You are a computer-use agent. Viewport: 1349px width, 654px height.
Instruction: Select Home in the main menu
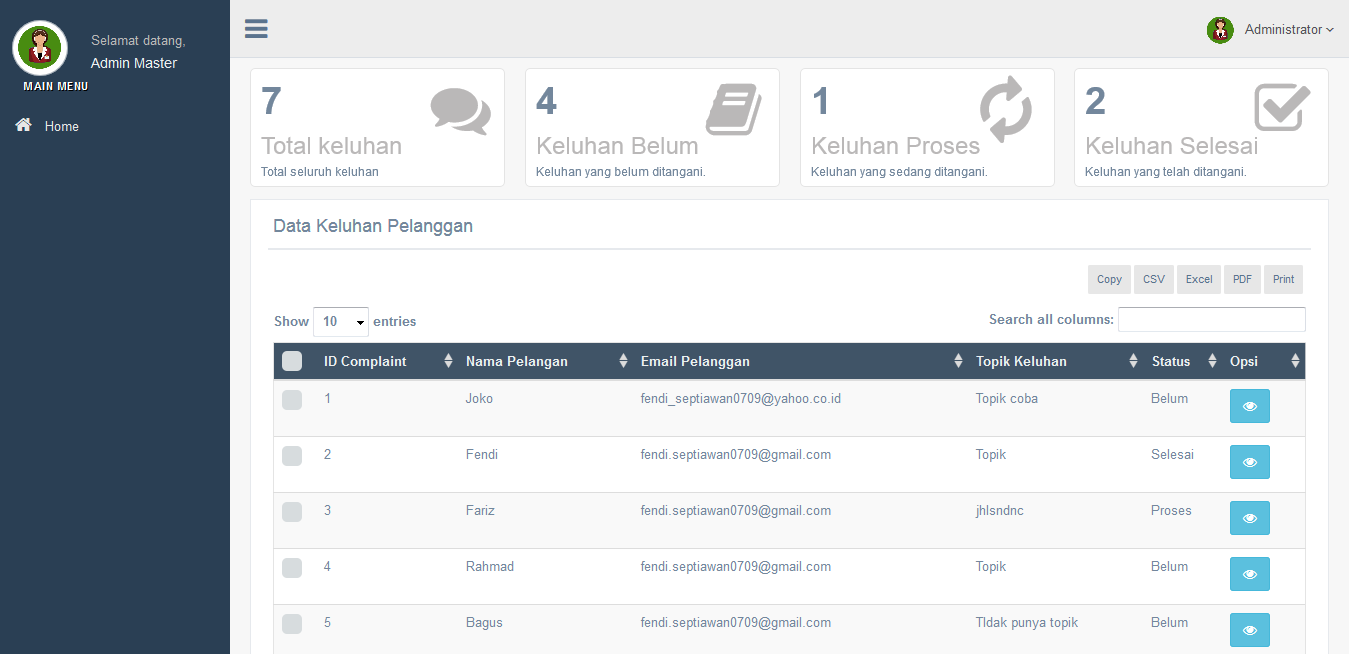[61, 125]
